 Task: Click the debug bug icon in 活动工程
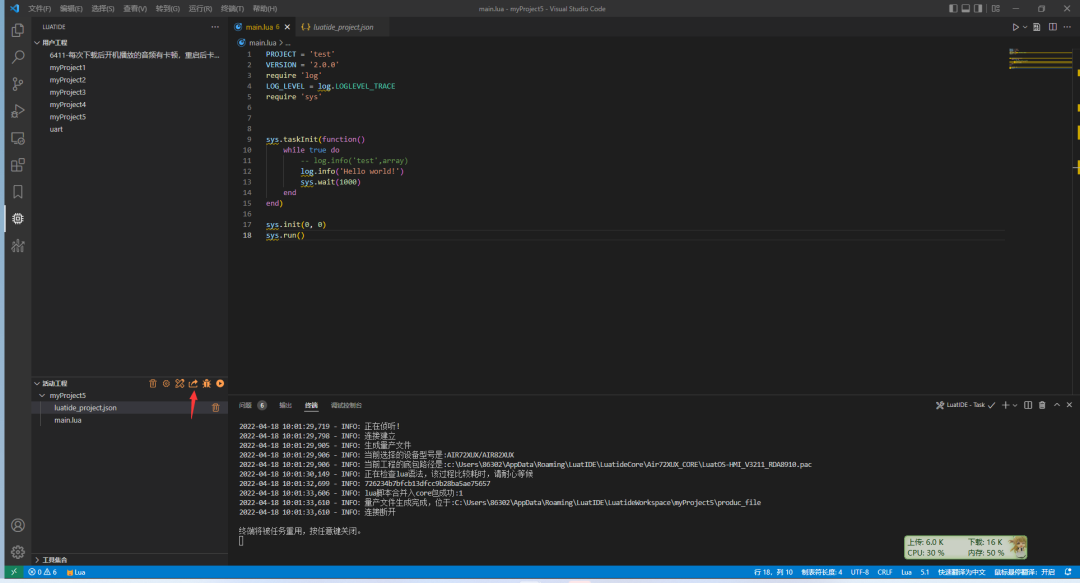coord(206,383)
